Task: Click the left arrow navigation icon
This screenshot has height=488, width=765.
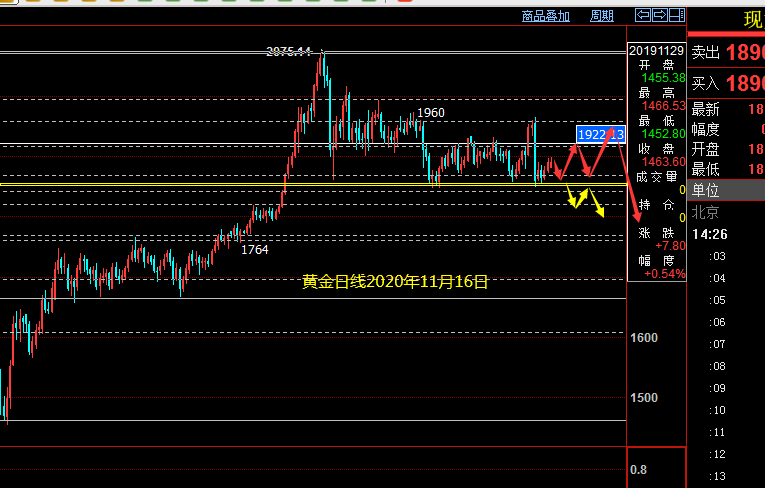Action: [643, 15]
